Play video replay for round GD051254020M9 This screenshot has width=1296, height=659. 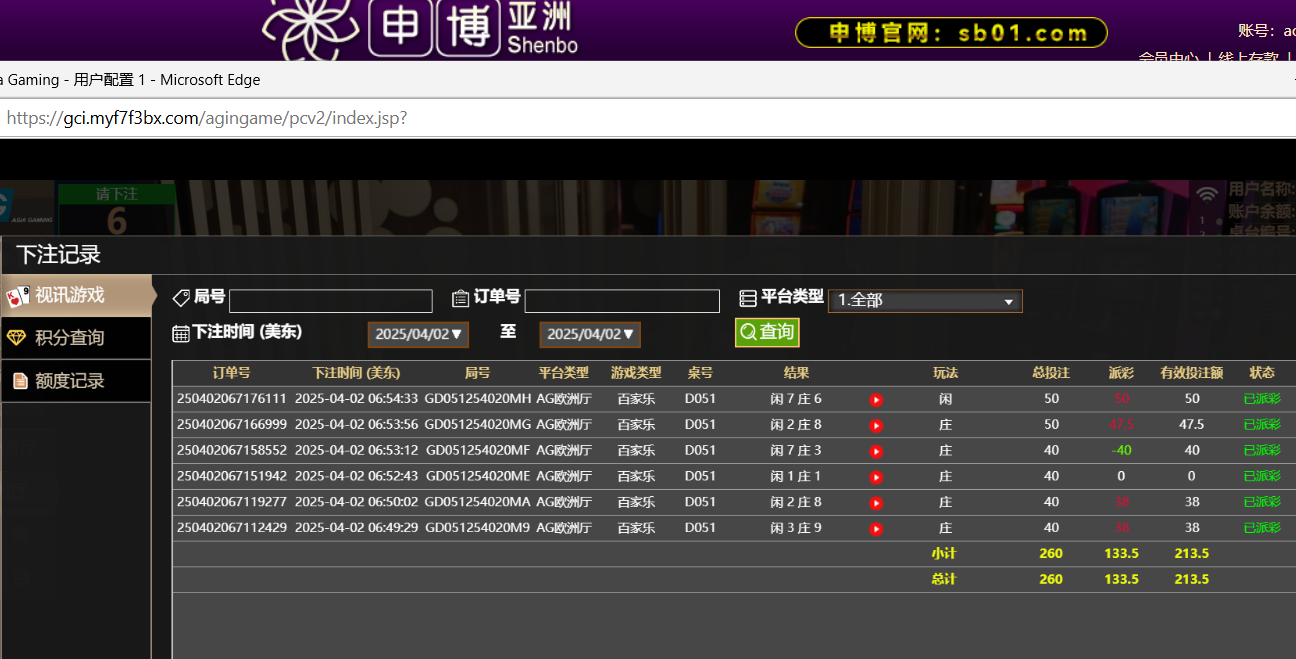(876, 529)
